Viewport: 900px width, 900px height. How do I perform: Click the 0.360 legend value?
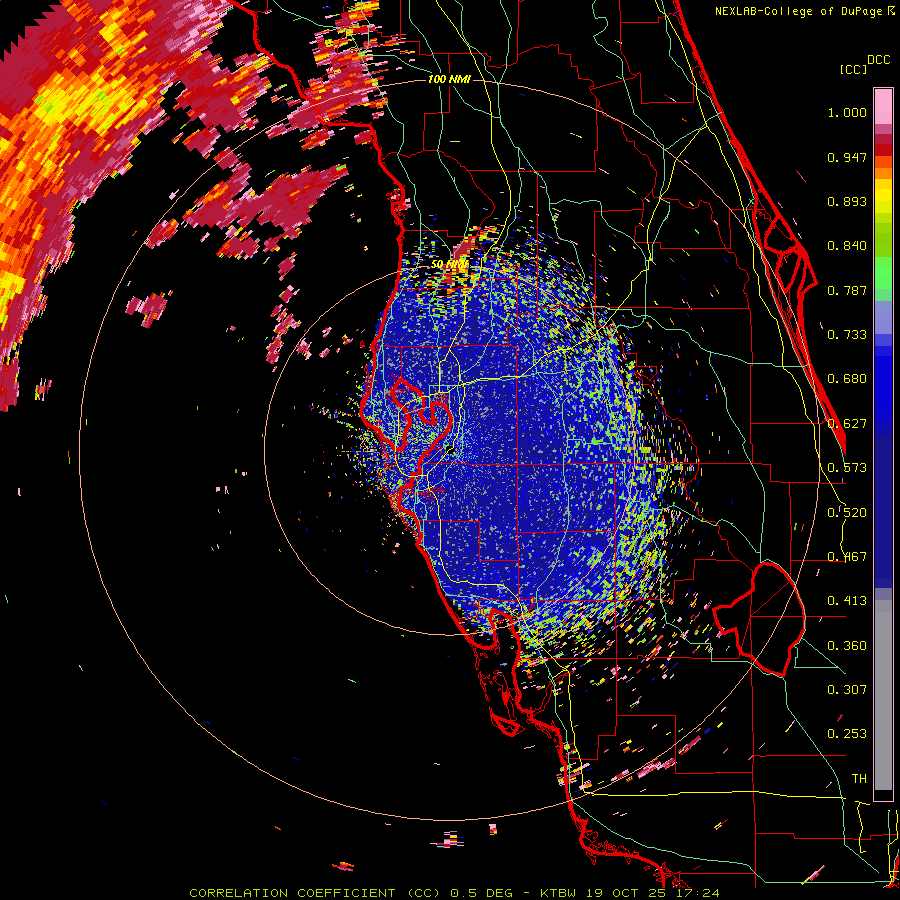coord(847,646)
